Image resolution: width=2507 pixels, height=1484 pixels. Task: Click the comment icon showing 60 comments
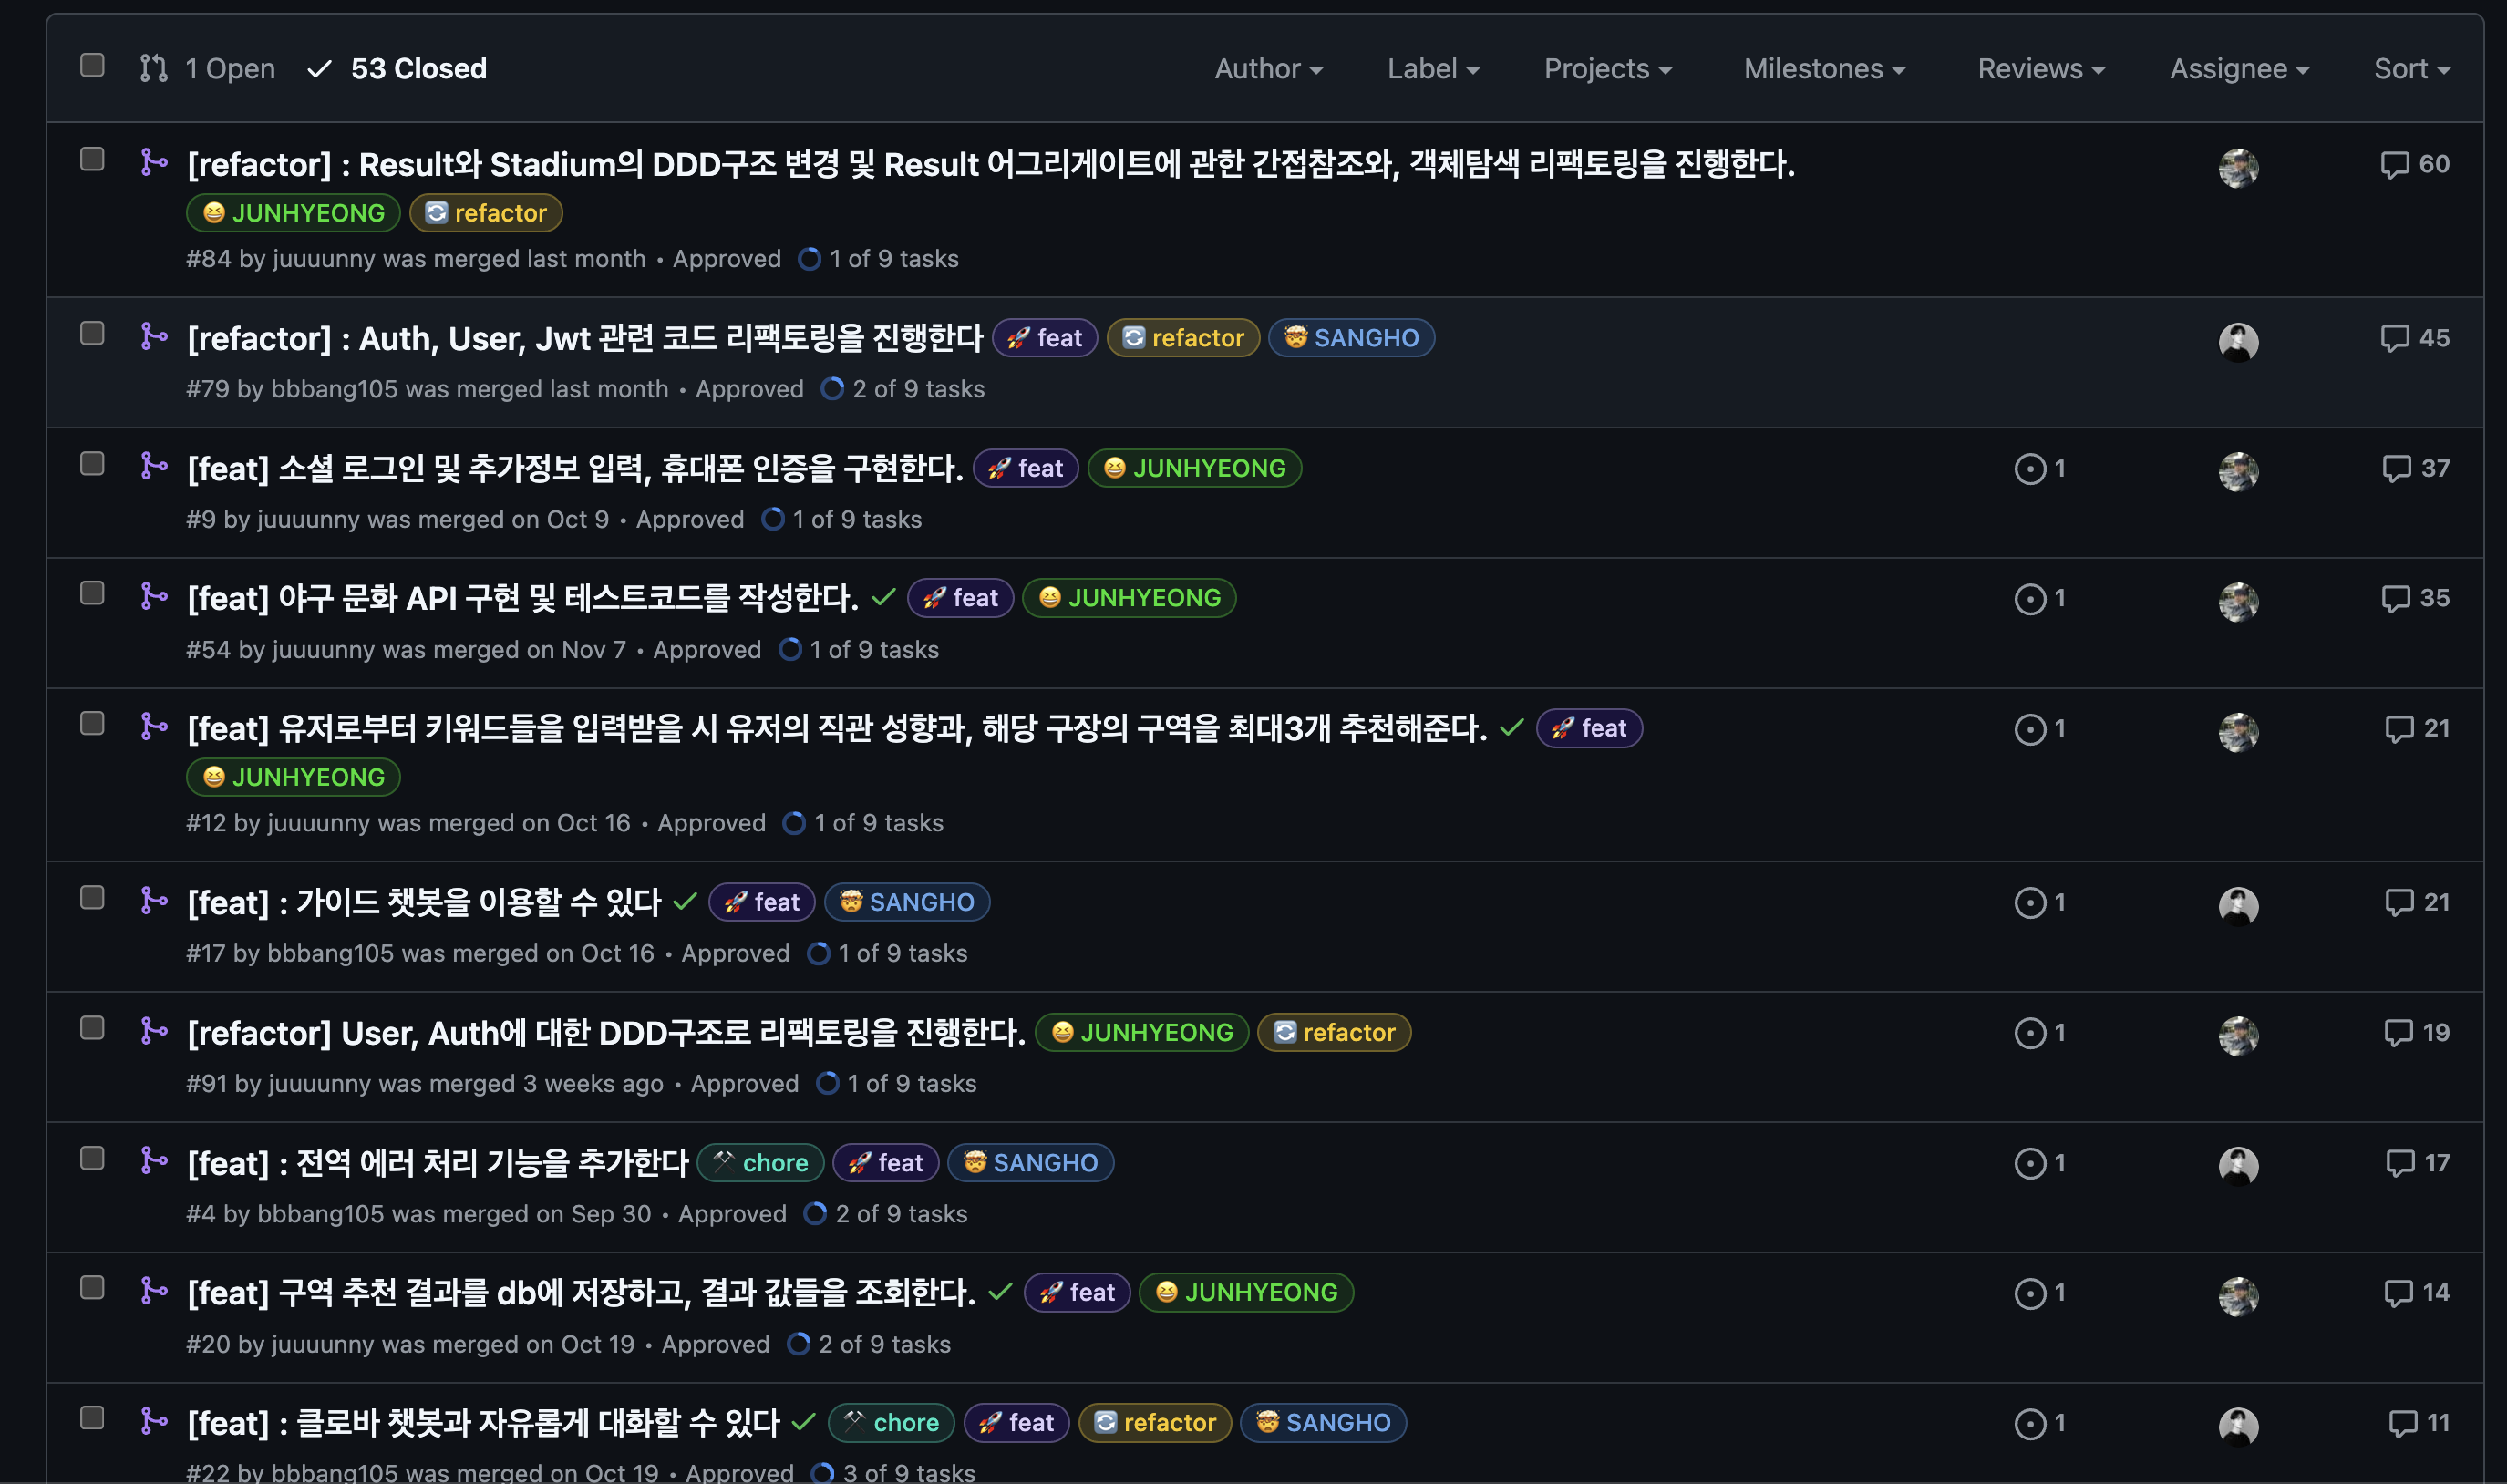(2394, 164)
